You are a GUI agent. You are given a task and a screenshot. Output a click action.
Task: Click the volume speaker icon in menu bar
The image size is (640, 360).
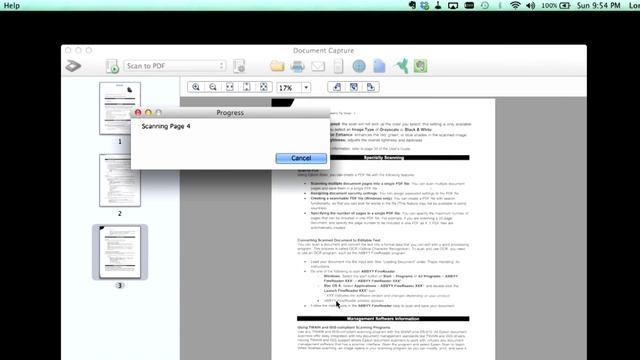(x=531, y=5)
